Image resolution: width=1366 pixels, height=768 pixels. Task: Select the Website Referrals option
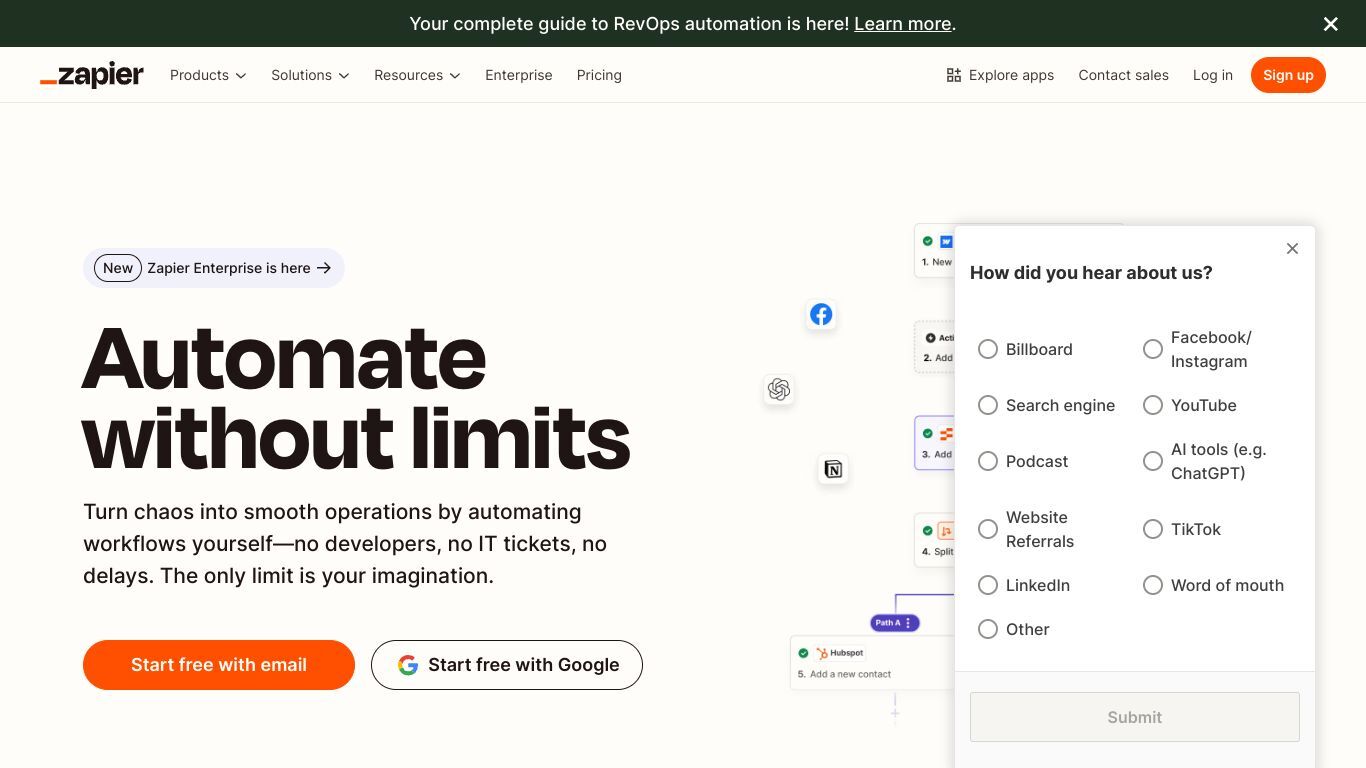[x=988, y=529]
